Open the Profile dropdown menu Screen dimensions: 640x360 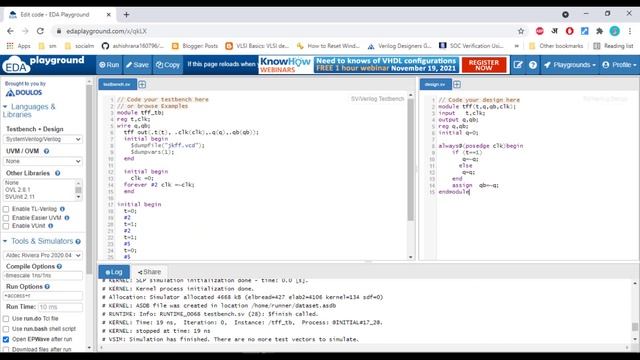point(619,65)
